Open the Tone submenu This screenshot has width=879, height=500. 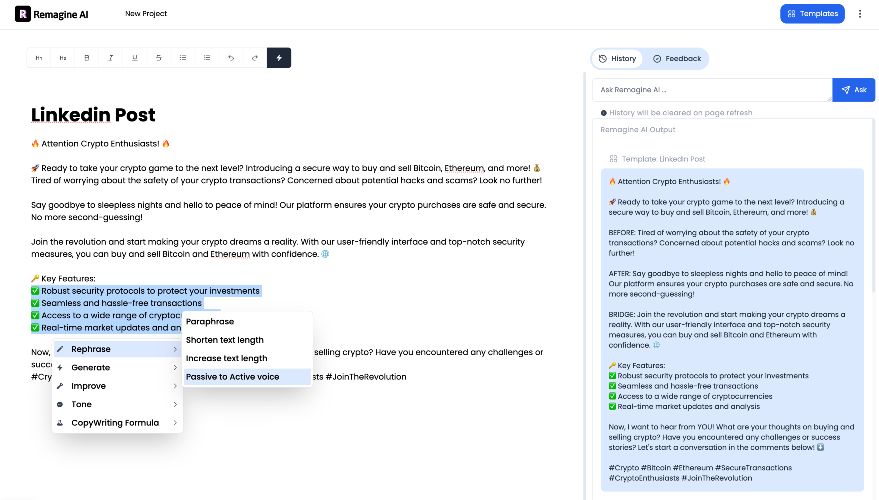click(x=117, y=404)
